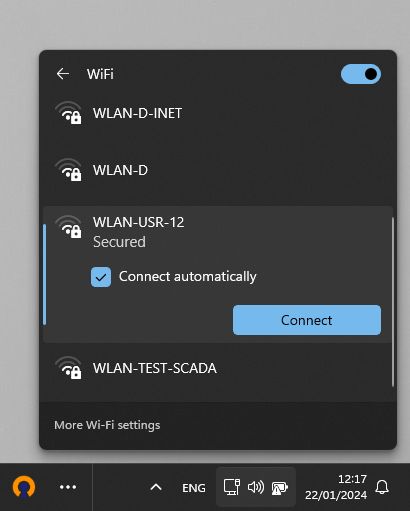Uncheck Connect automatically checkbox
The height and width of the screenshot is (511, 410).
(x=101, y=277)
